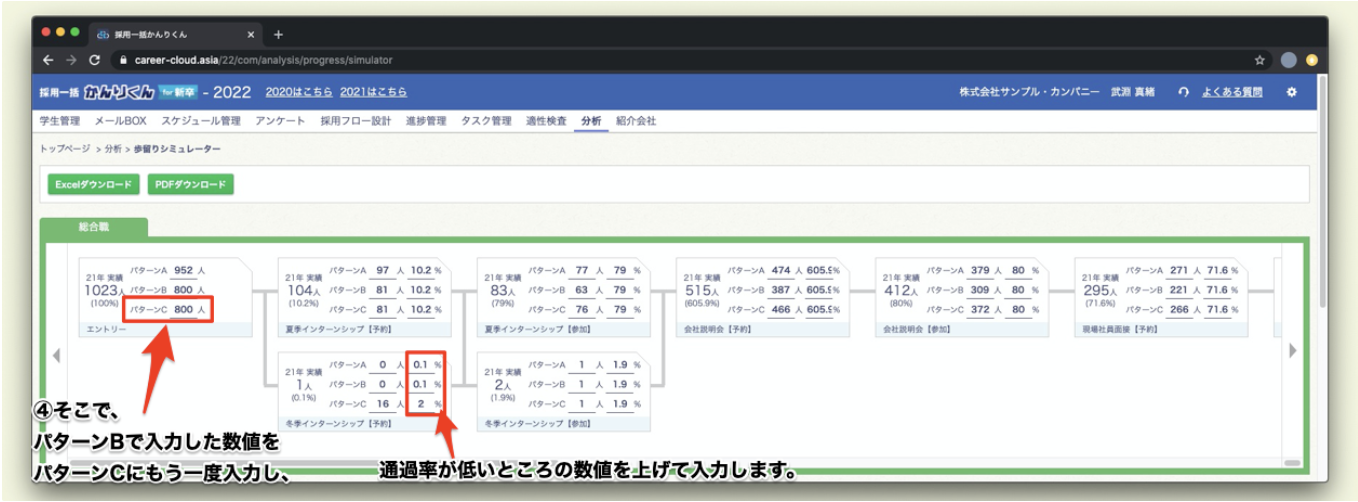Edit 会社説明会予約 パターンA count 474
Viewport: 1358px width, 502px height.
(781, 270)
